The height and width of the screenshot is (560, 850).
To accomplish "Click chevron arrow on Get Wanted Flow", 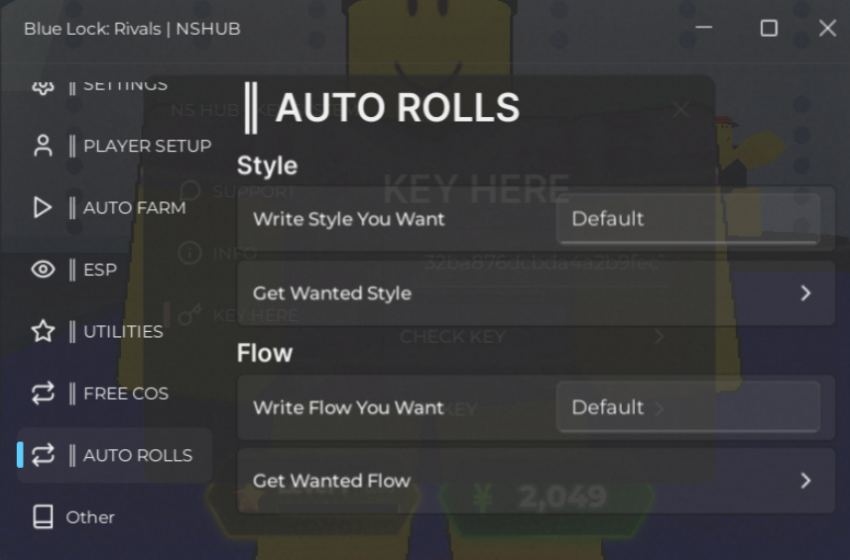I will pyautogui.click(x=806, y=481).
